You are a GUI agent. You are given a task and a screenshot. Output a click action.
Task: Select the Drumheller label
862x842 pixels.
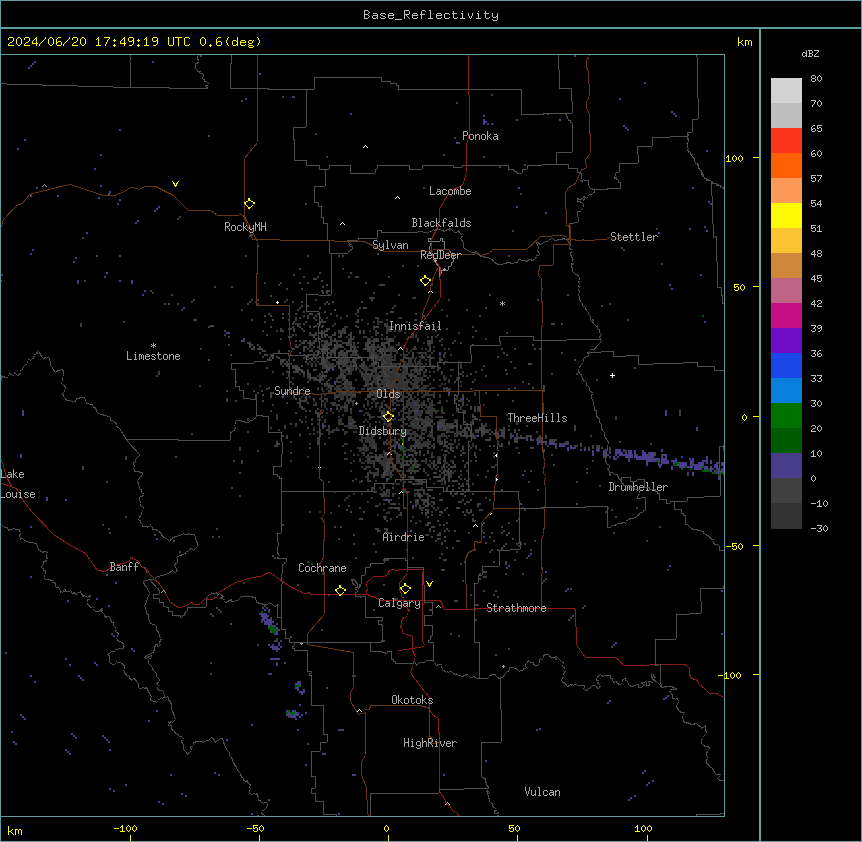tap(638, 487)
